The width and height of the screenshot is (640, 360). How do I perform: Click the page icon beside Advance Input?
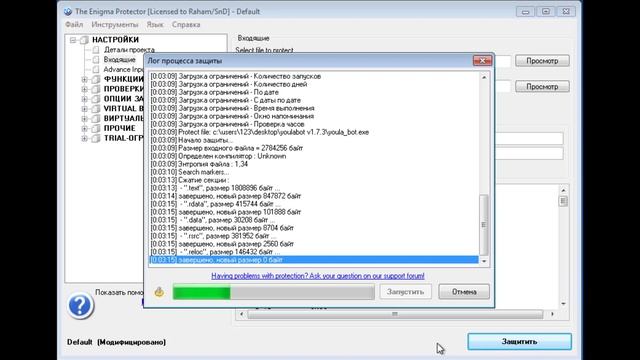point(96,69)
